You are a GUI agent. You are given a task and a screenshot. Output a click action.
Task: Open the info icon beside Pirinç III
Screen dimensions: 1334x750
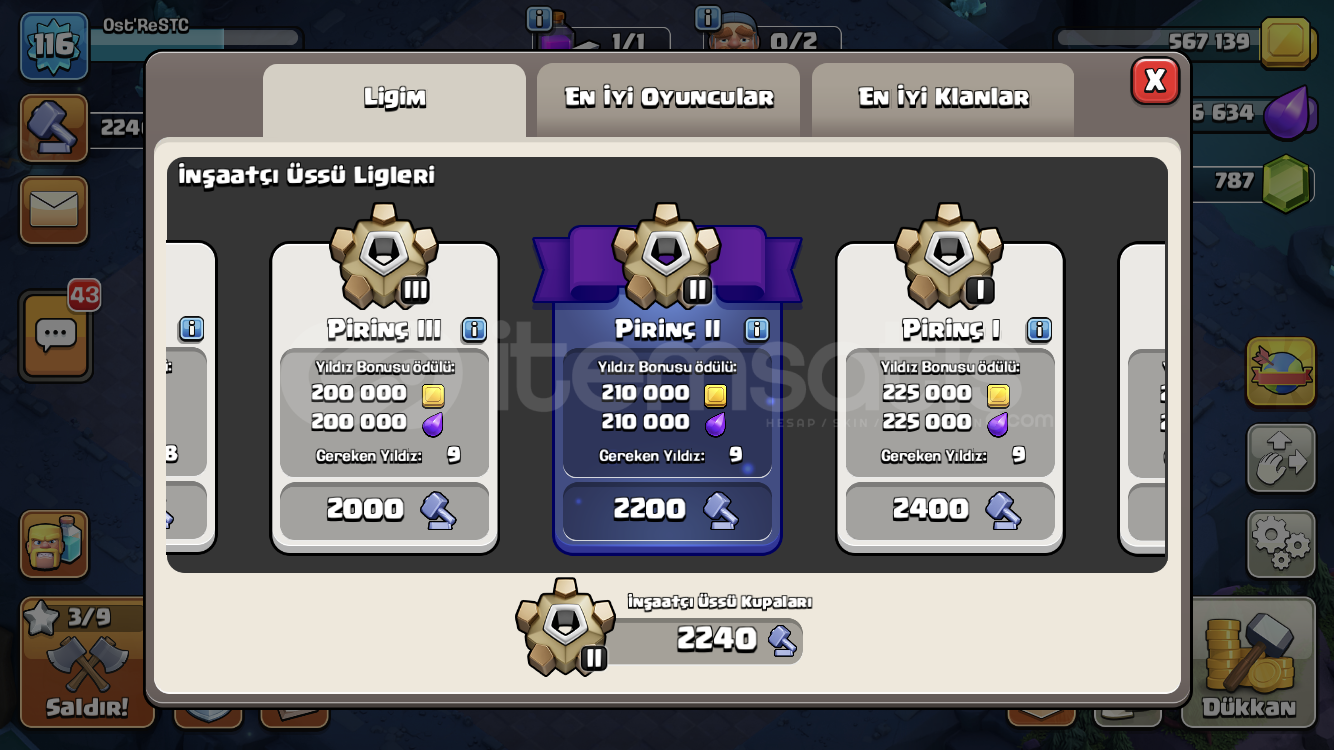[x=474, y=330]
